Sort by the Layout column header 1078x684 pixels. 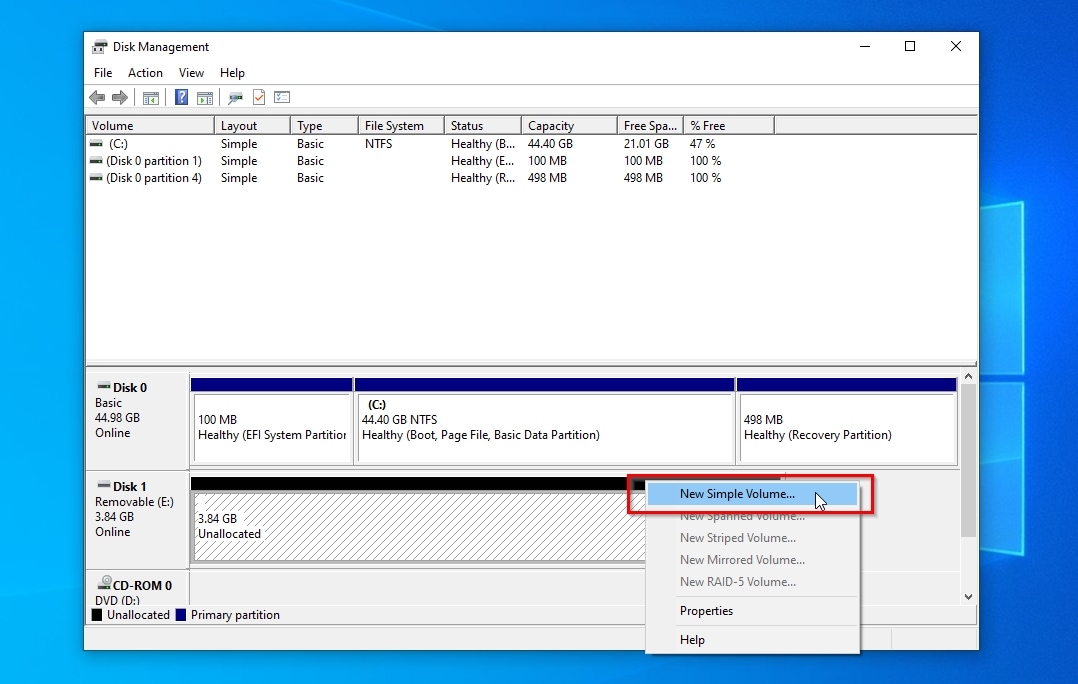point(252,126)
